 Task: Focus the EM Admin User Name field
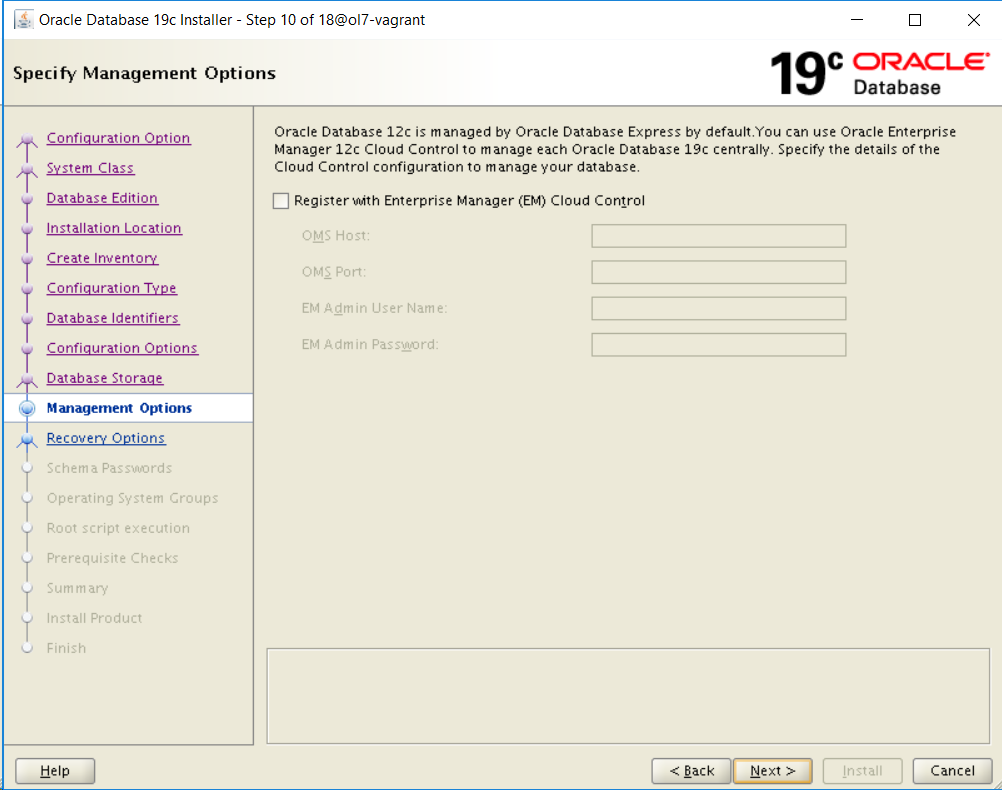tap(718, 308)
